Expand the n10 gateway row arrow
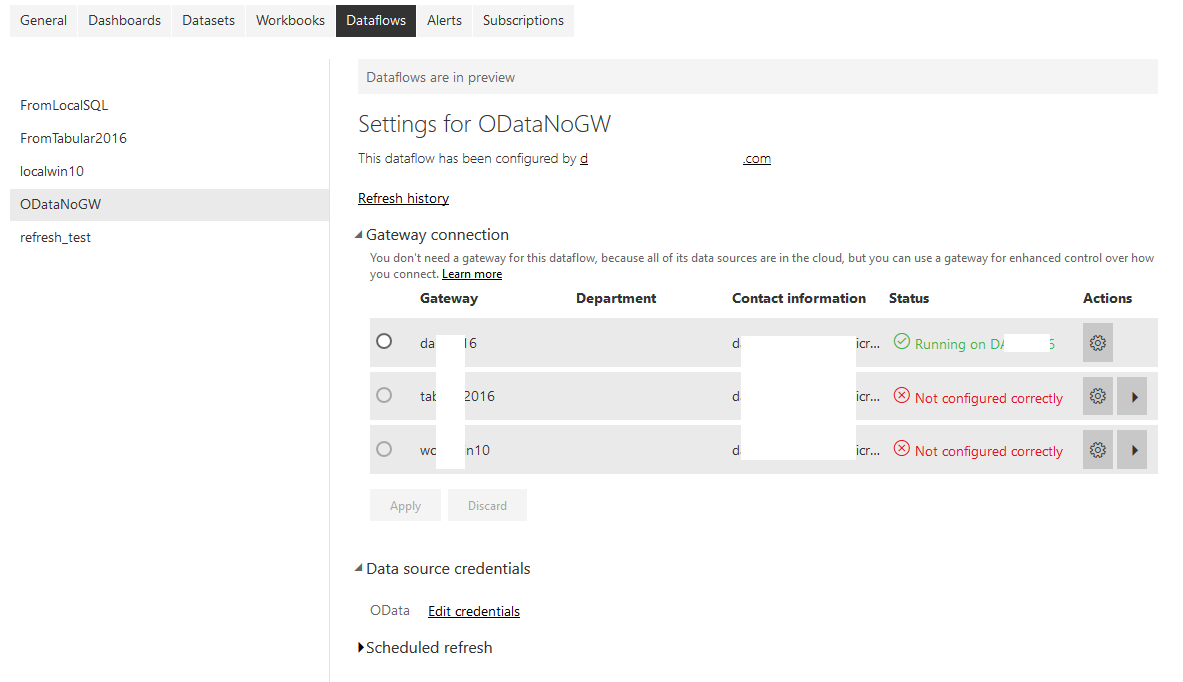Screen dimensions: 1183x682 click(x=1132, y=450)
